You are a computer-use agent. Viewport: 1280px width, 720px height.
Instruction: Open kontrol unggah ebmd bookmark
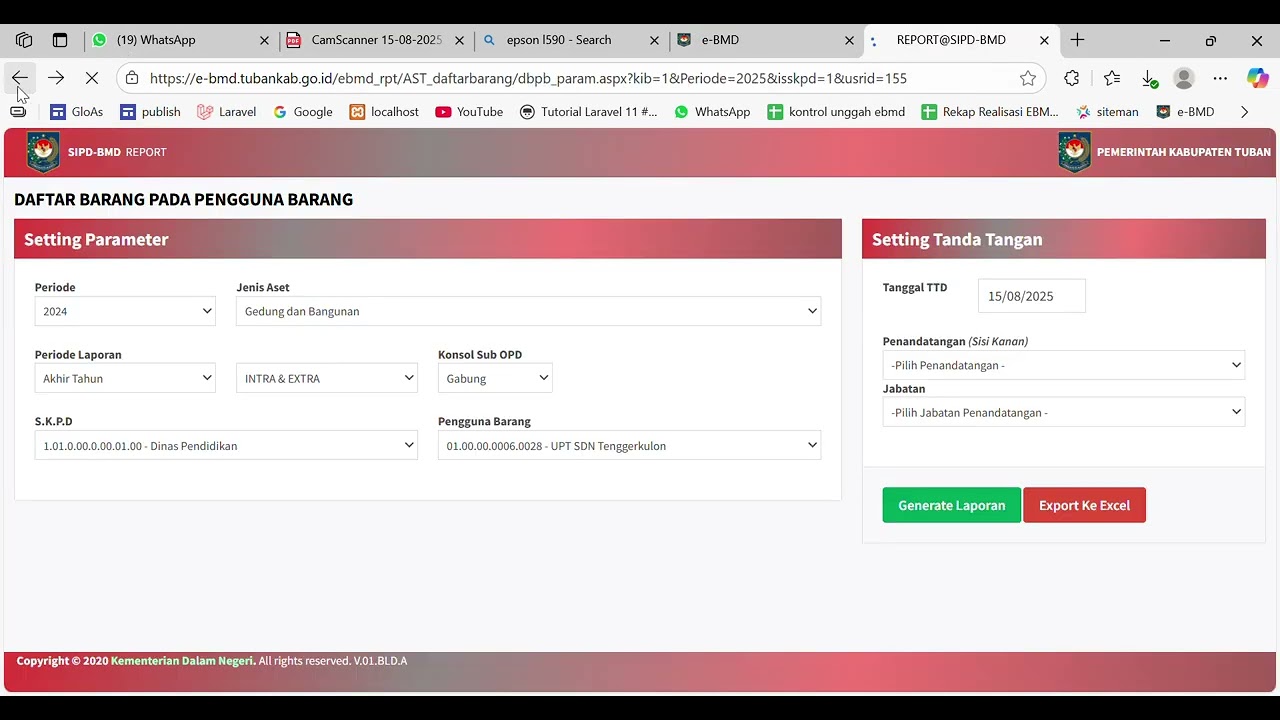[836, 112]
